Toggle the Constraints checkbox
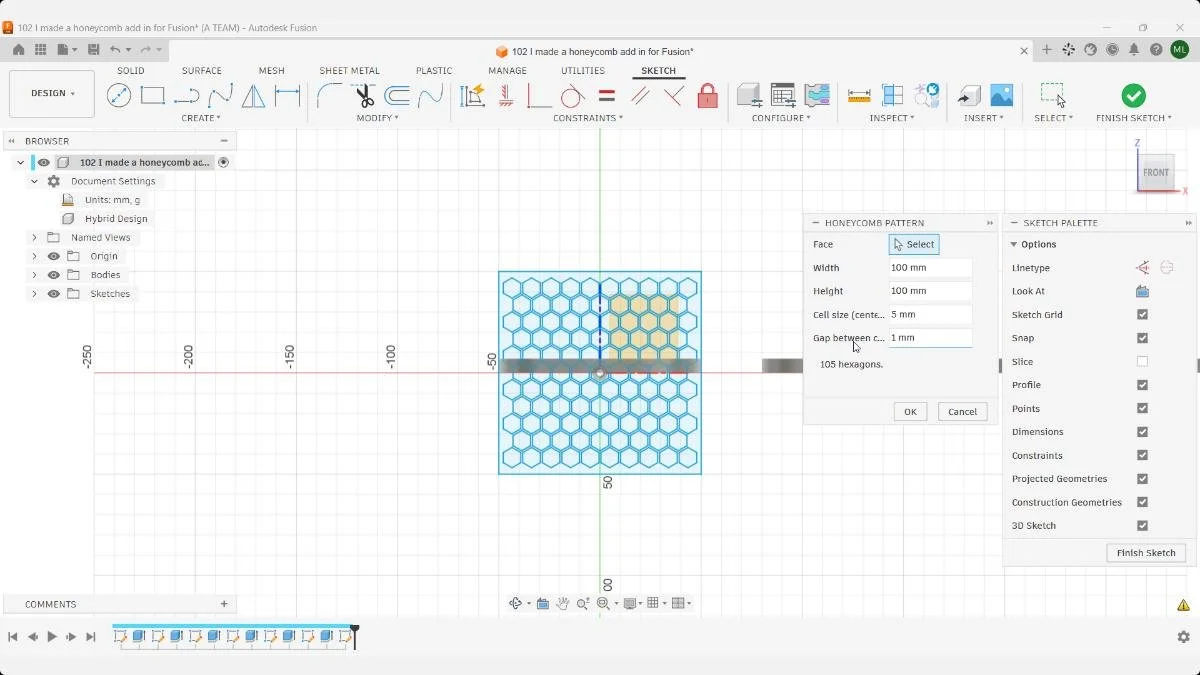Image resolution: width=1200 pixels, height=675 pixels. pos(1142,456)
